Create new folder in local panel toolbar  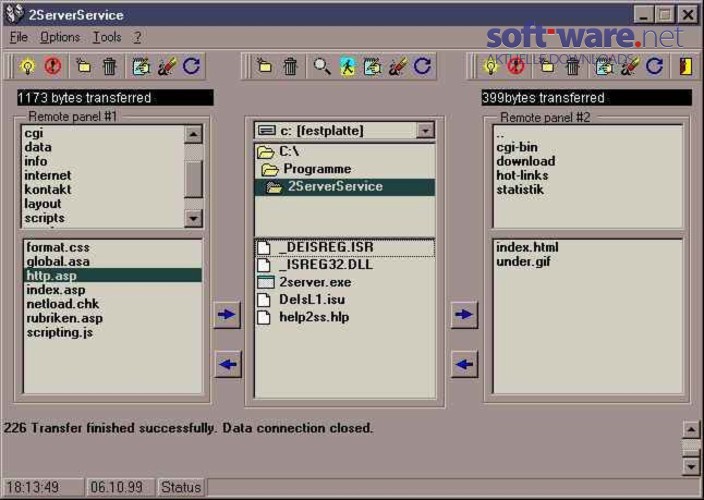264,67
